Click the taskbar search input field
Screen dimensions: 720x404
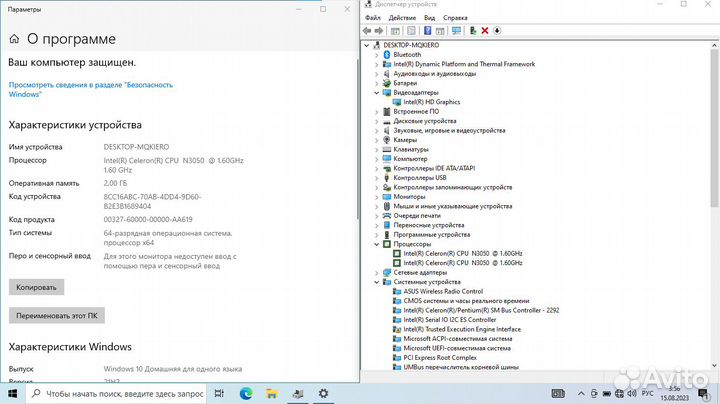point(120,395)
